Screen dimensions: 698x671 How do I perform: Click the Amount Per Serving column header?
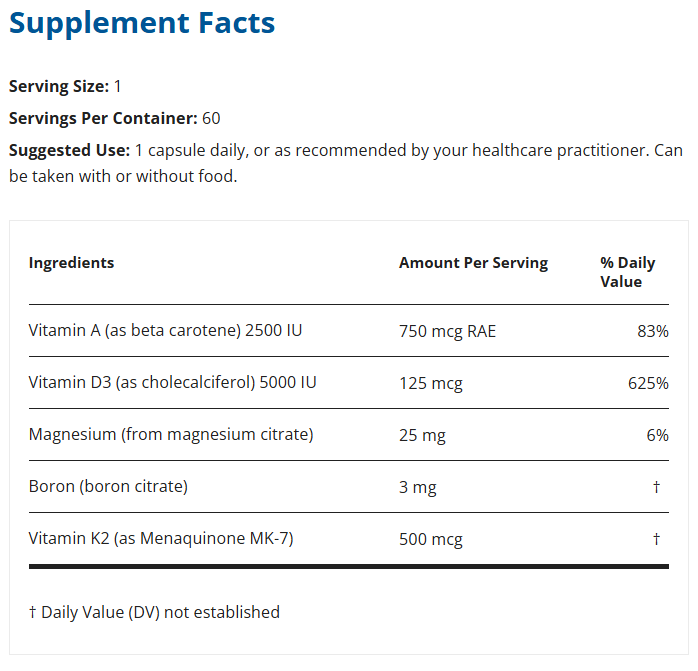point(473,263)
